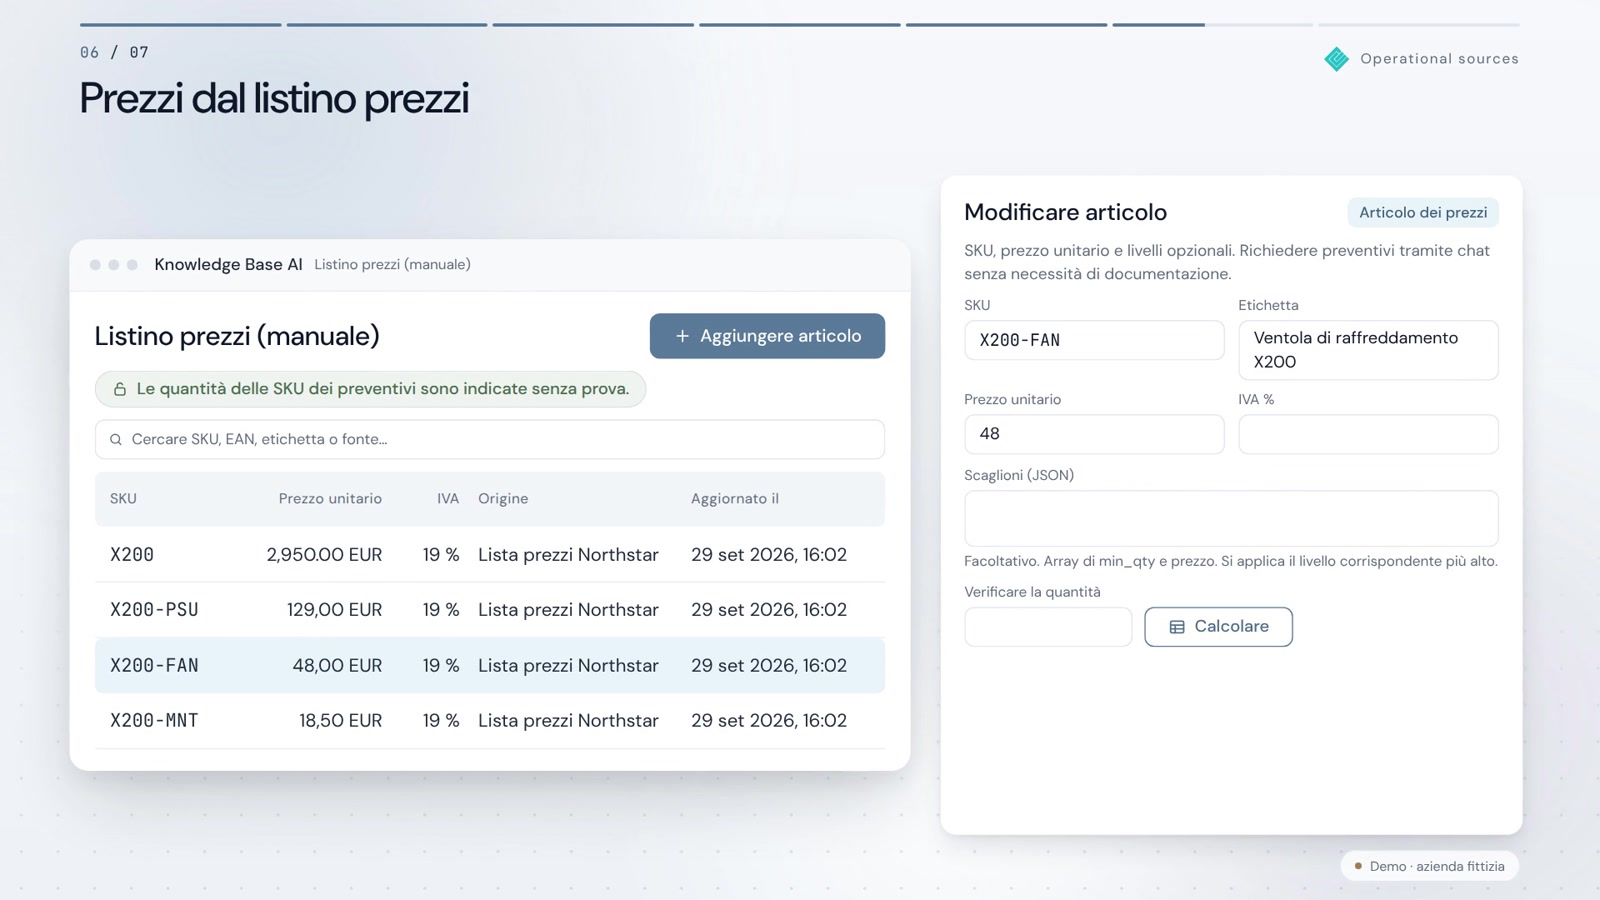Click the Prezzo unitario field showing 48
The width and height of the screenshot is (1600, 900).
(1094, 434)
